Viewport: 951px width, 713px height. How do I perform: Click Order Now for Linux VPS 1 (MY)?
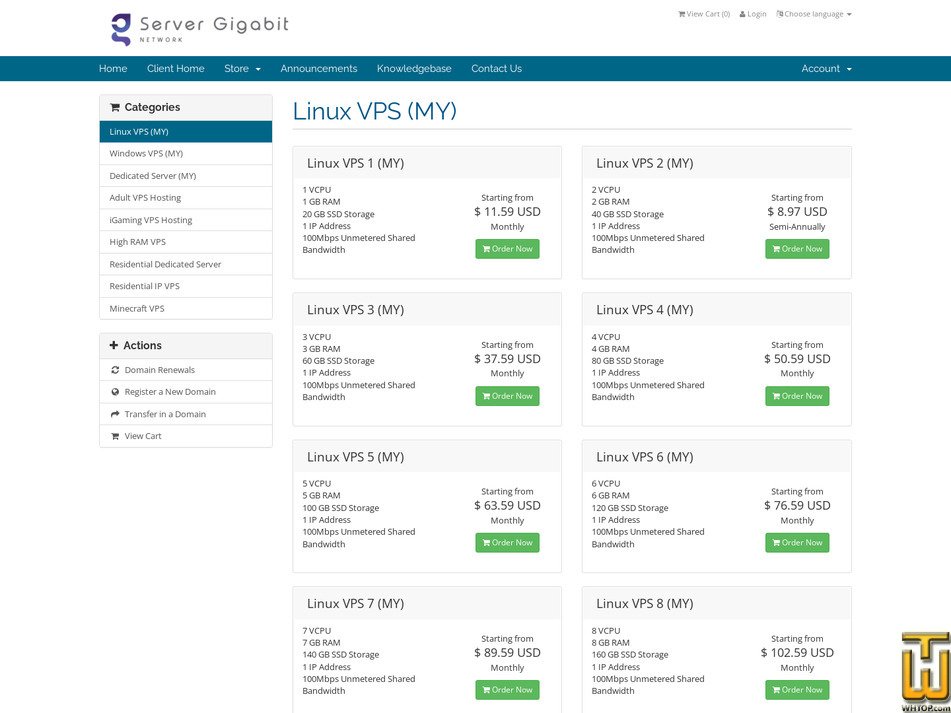[x=507, y=248]
